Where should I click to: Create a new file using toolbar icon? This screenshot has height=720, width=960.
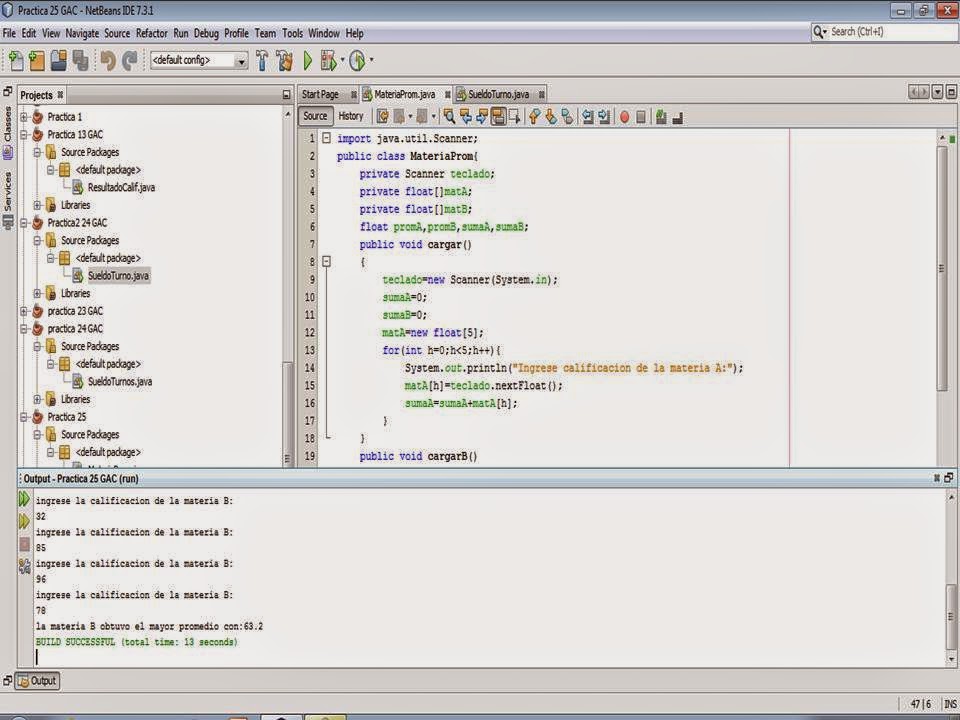coord(18,61)
